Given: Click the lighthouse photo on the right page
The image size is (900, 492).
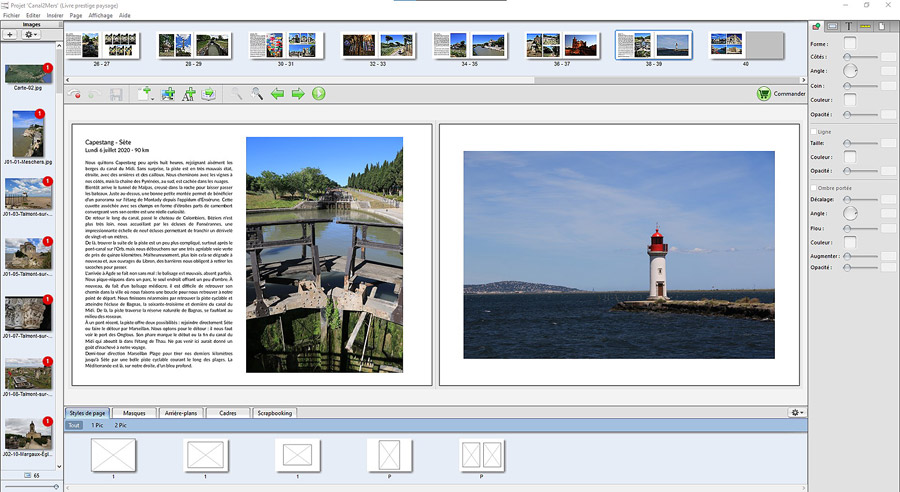Looking at the screenshot, I should (619, 255).
